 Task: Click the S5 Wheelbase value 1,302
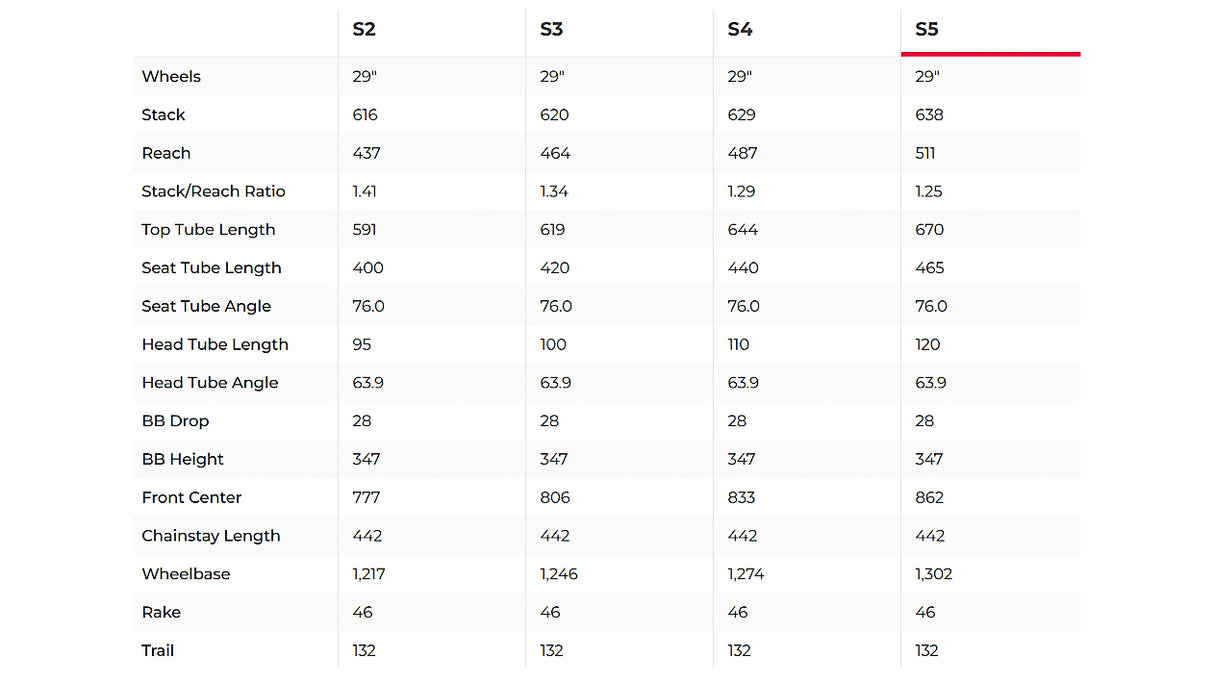point(934,574)
